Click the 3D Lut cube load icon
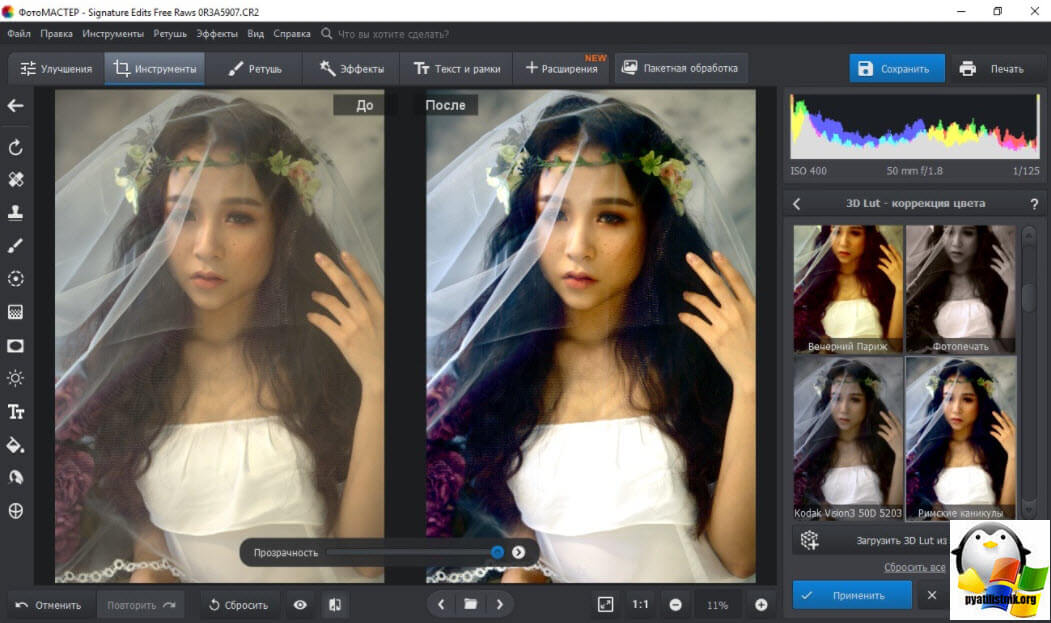Image resolution: width=1051 pixels, height=623 pixels. [810, 540]
